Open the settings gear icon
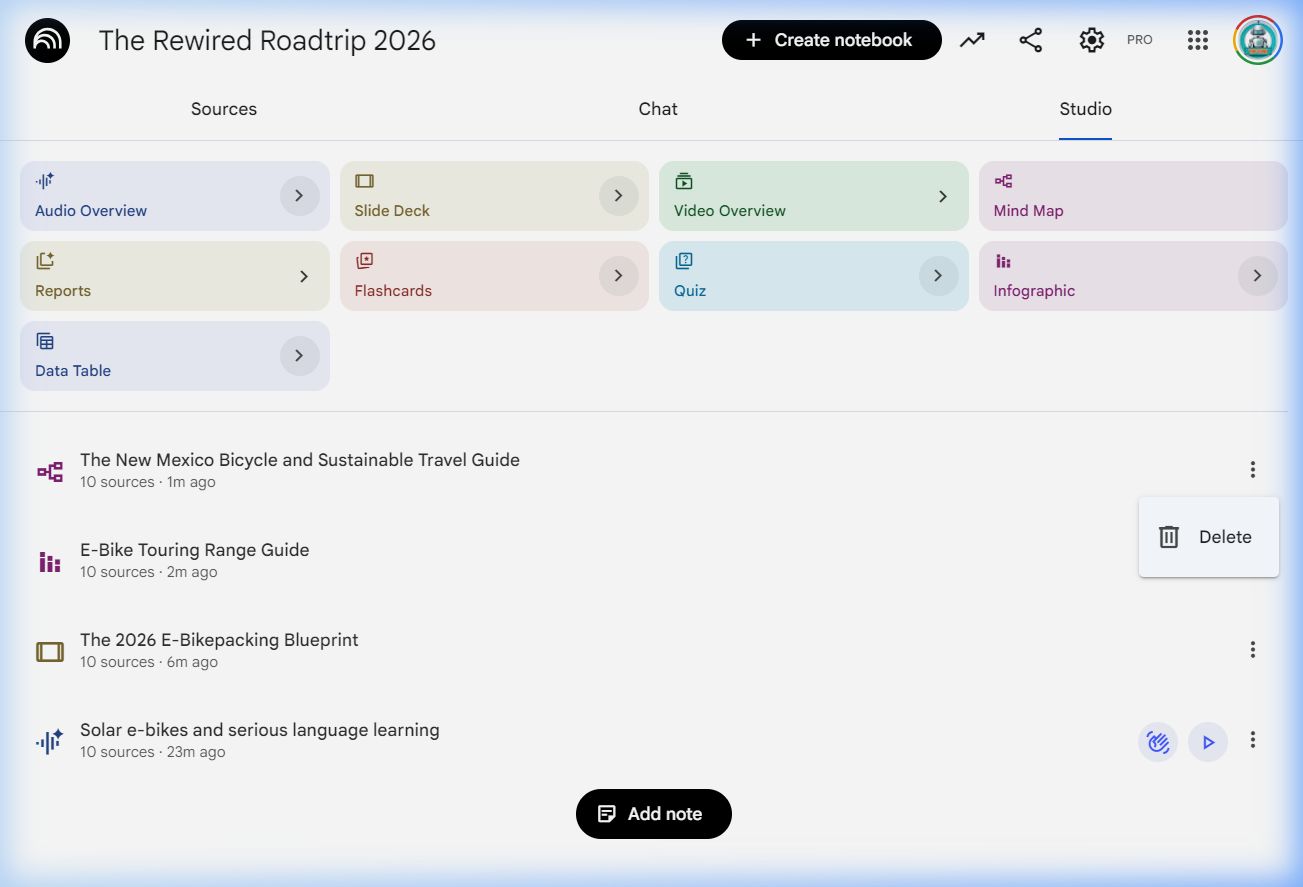 pyautogui.click(x=1091, y=40)
